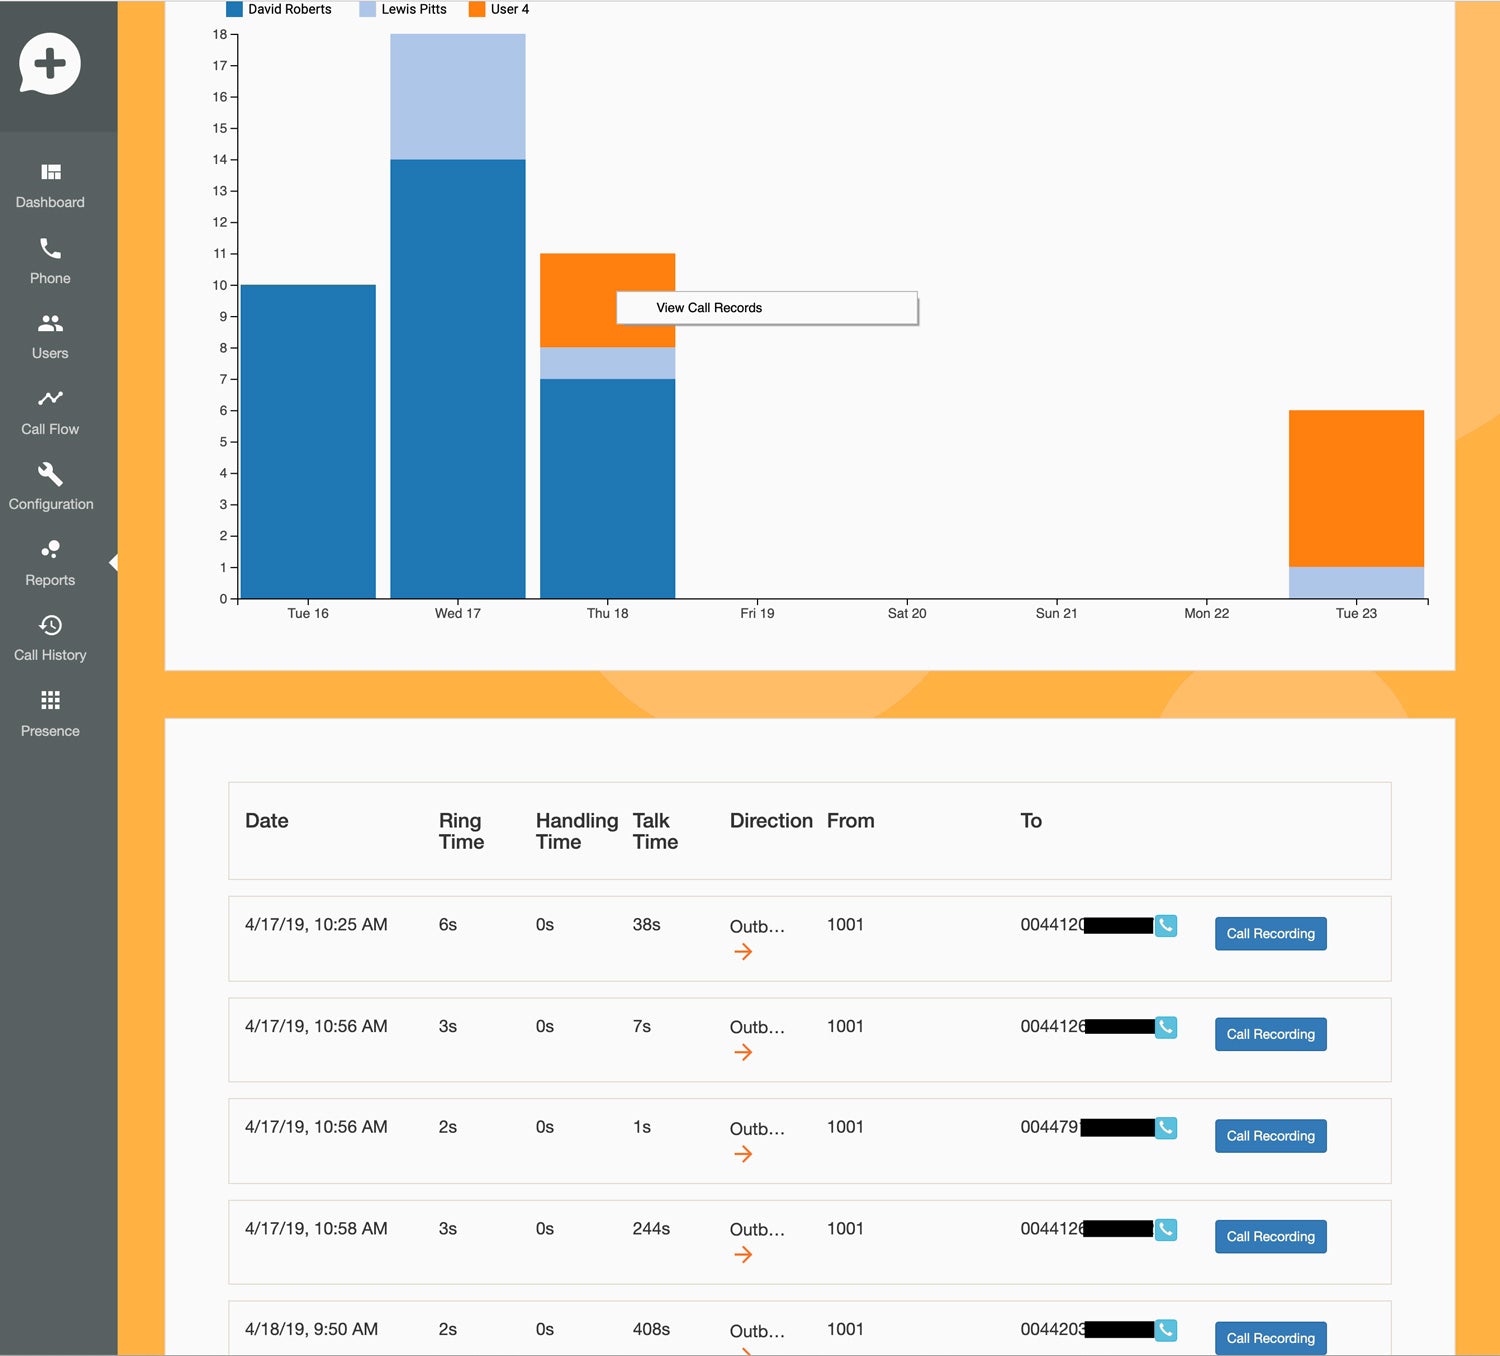Screen dimensions: 1500x1356
Task: Go to Phone in the sidebar
Action: (x=50, y=249)
